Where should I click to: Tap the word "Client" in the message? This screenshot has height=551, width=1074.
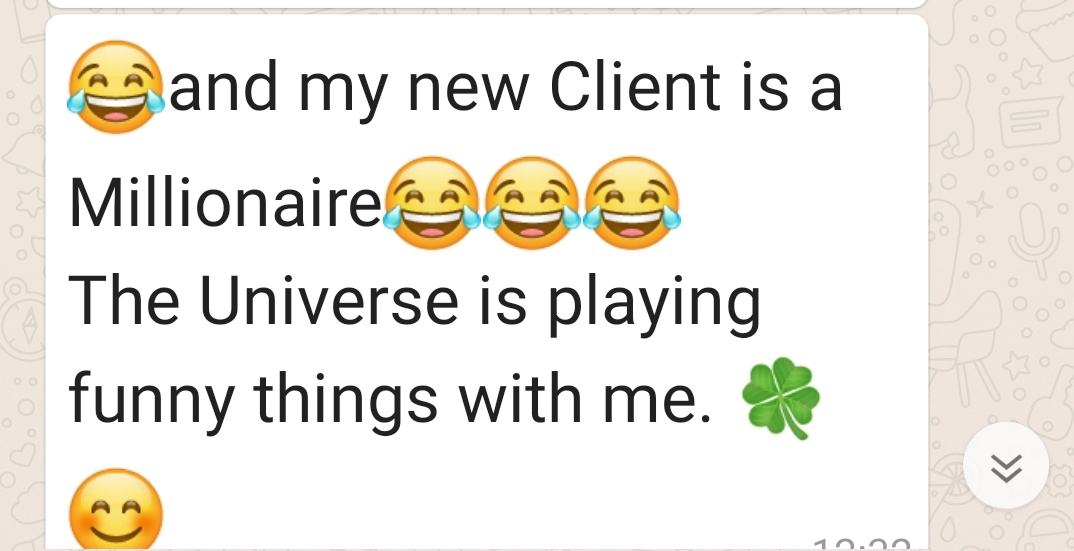click(635, 87)
